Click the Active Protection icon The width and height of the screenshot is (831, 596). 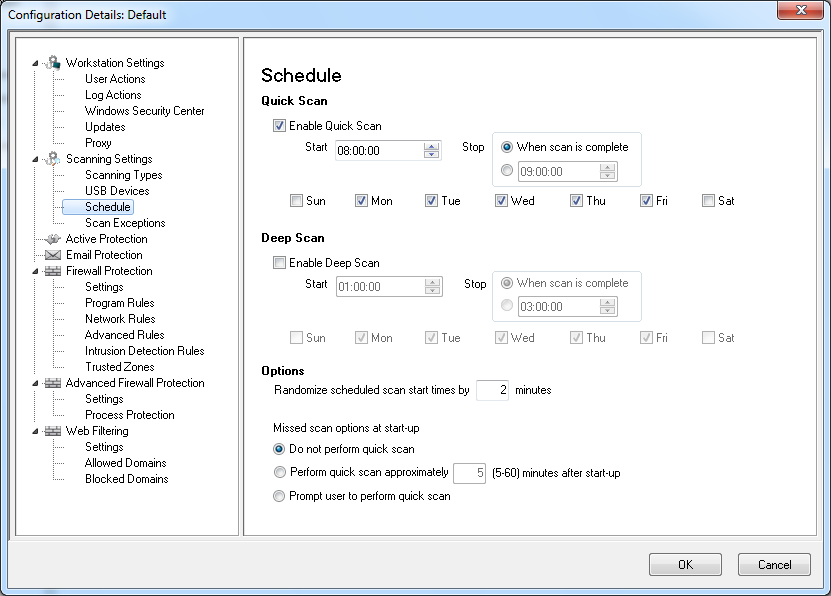click(53, 239)
